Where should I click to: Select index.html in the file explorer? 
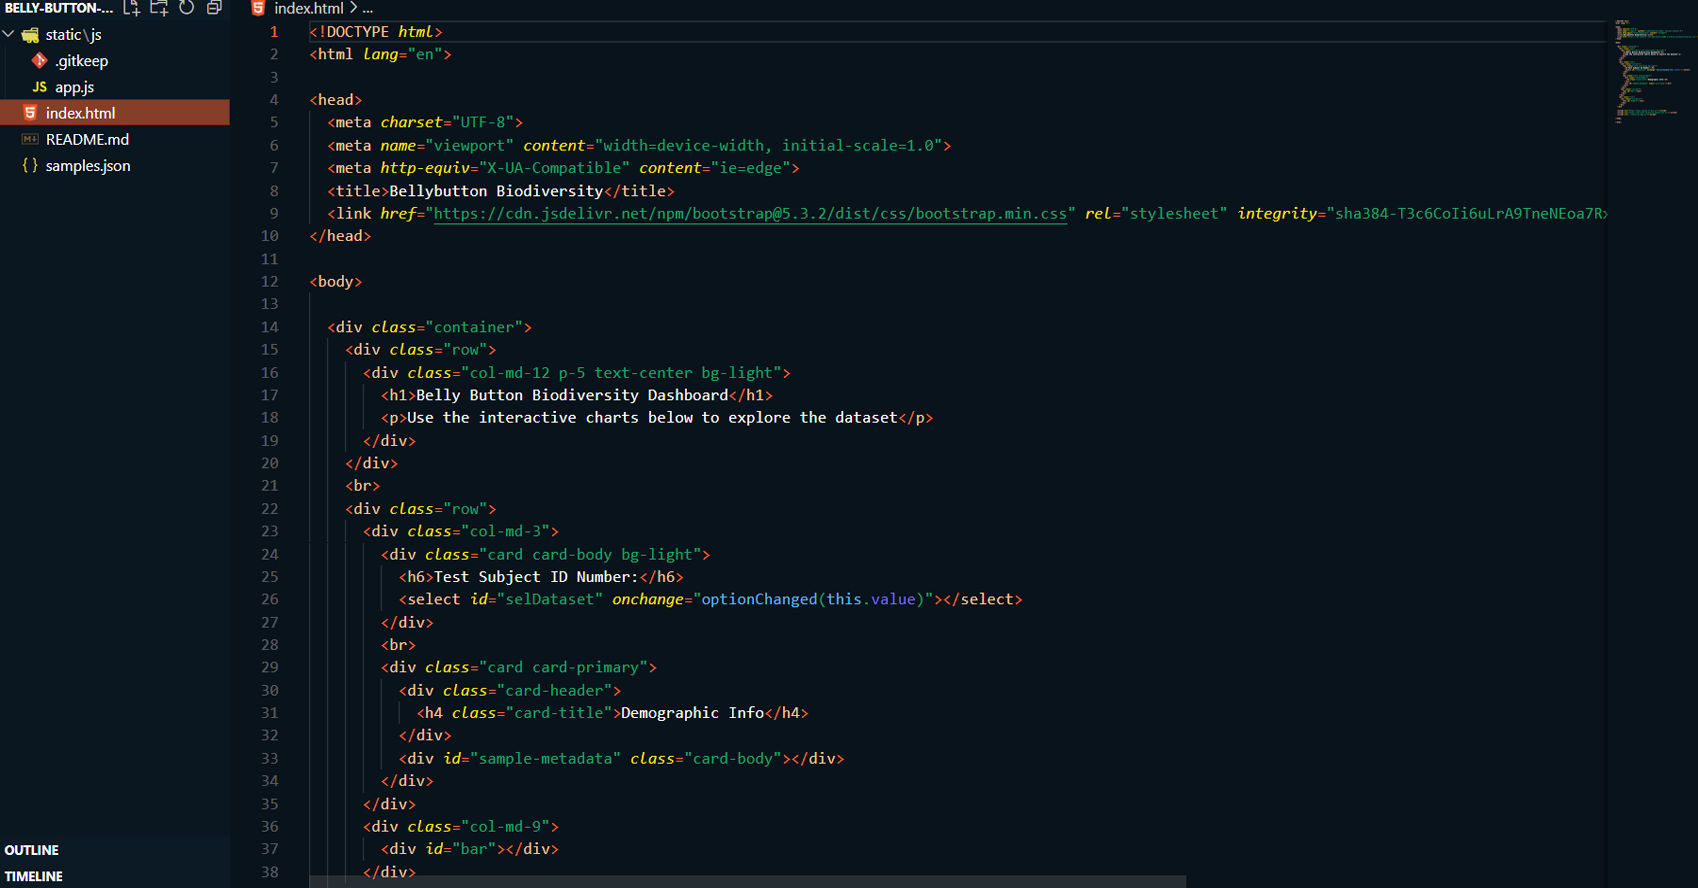[x=80, y=113]
